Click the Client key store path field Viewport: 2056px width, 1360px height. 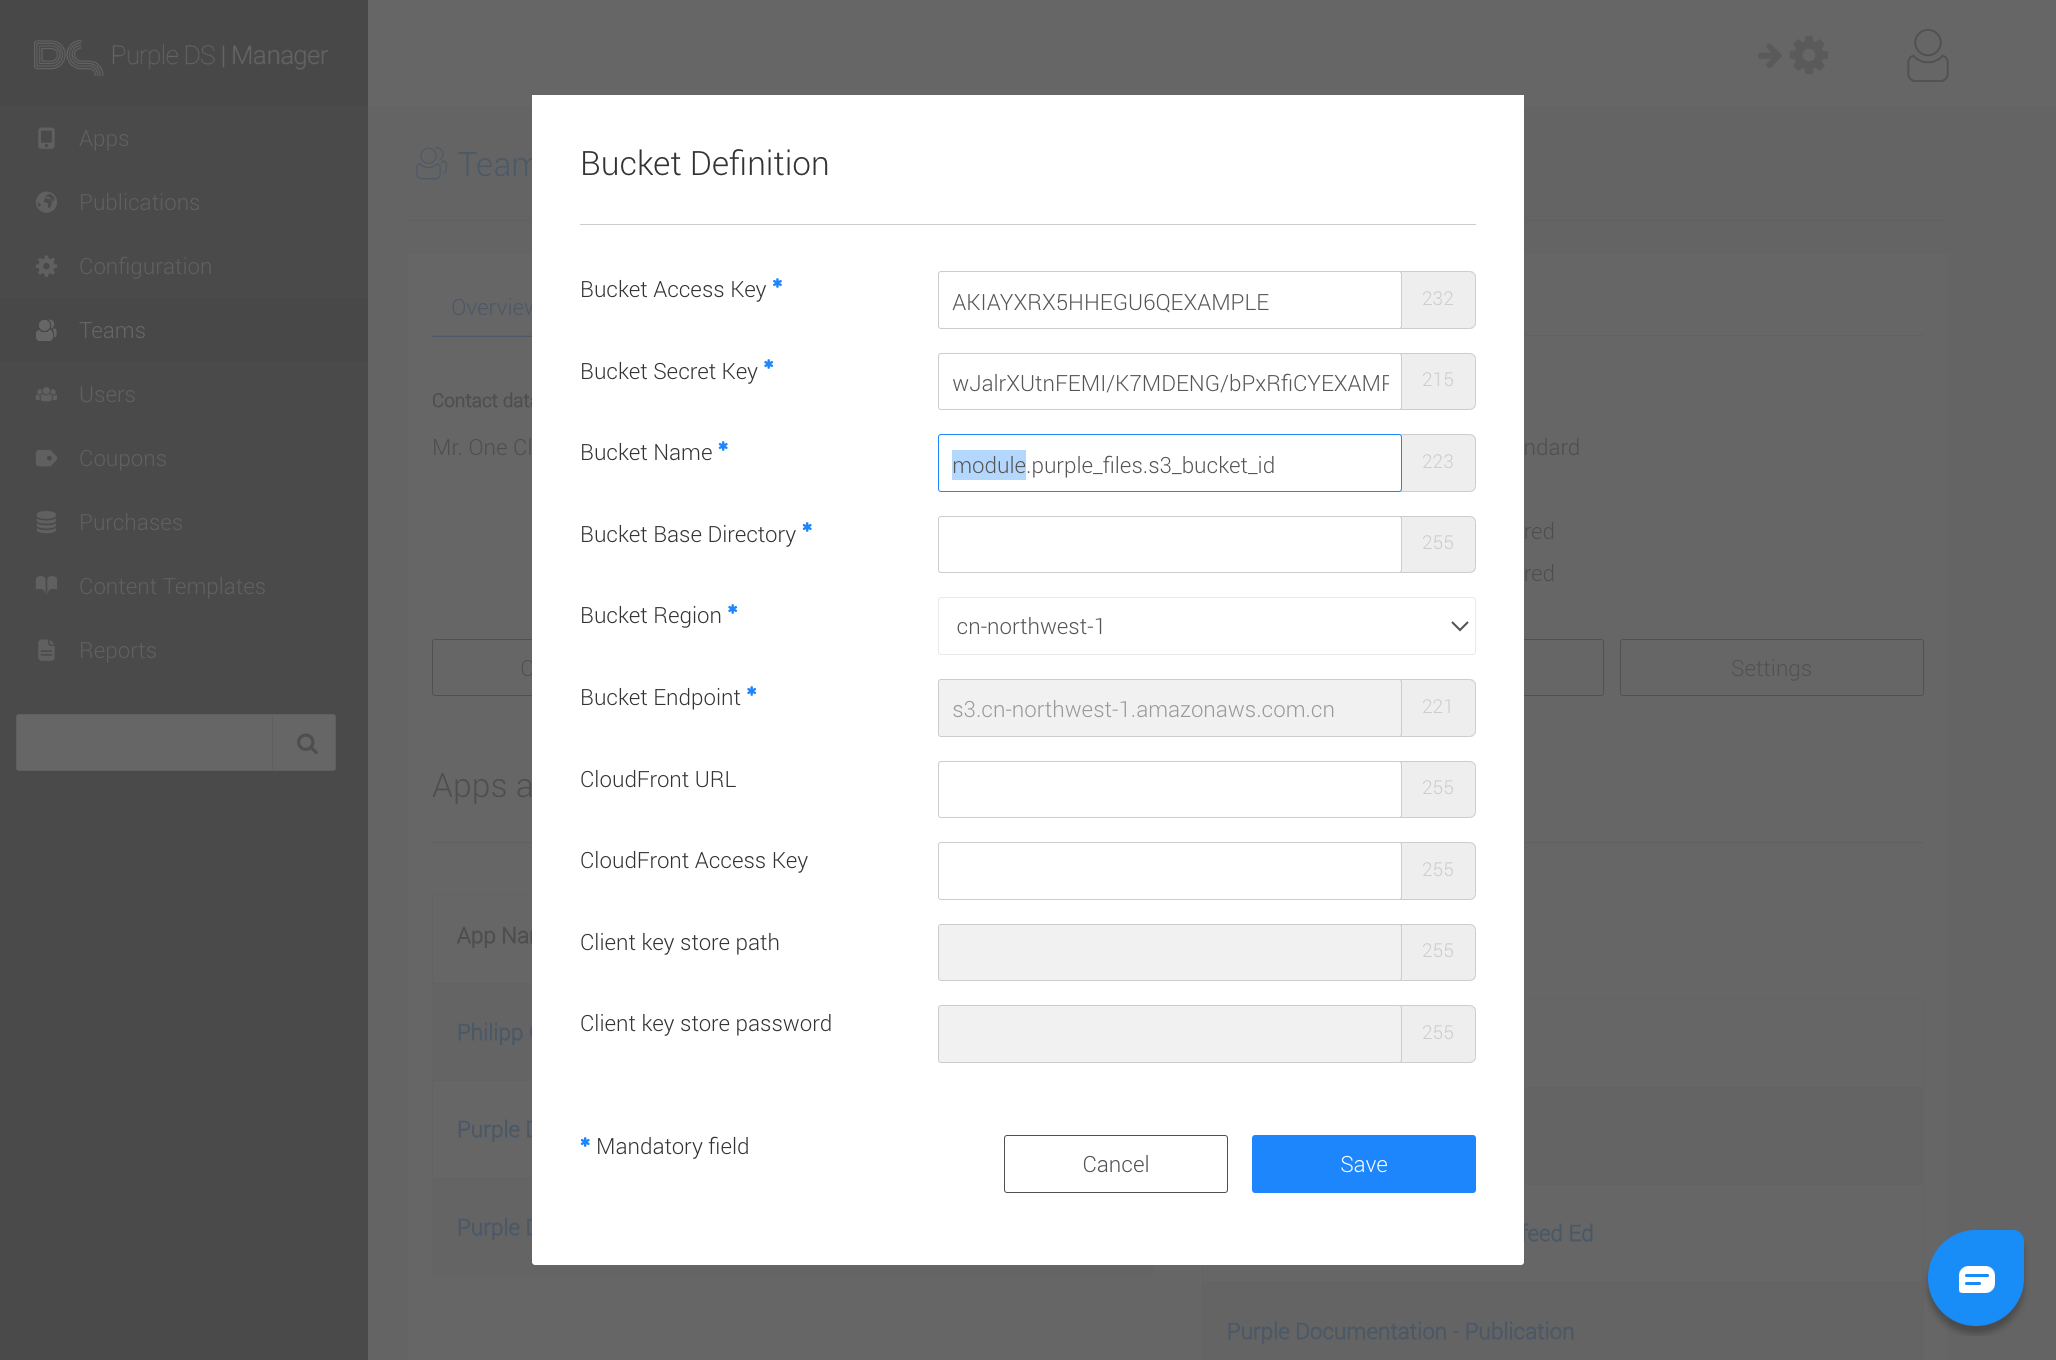[1169, 953]
